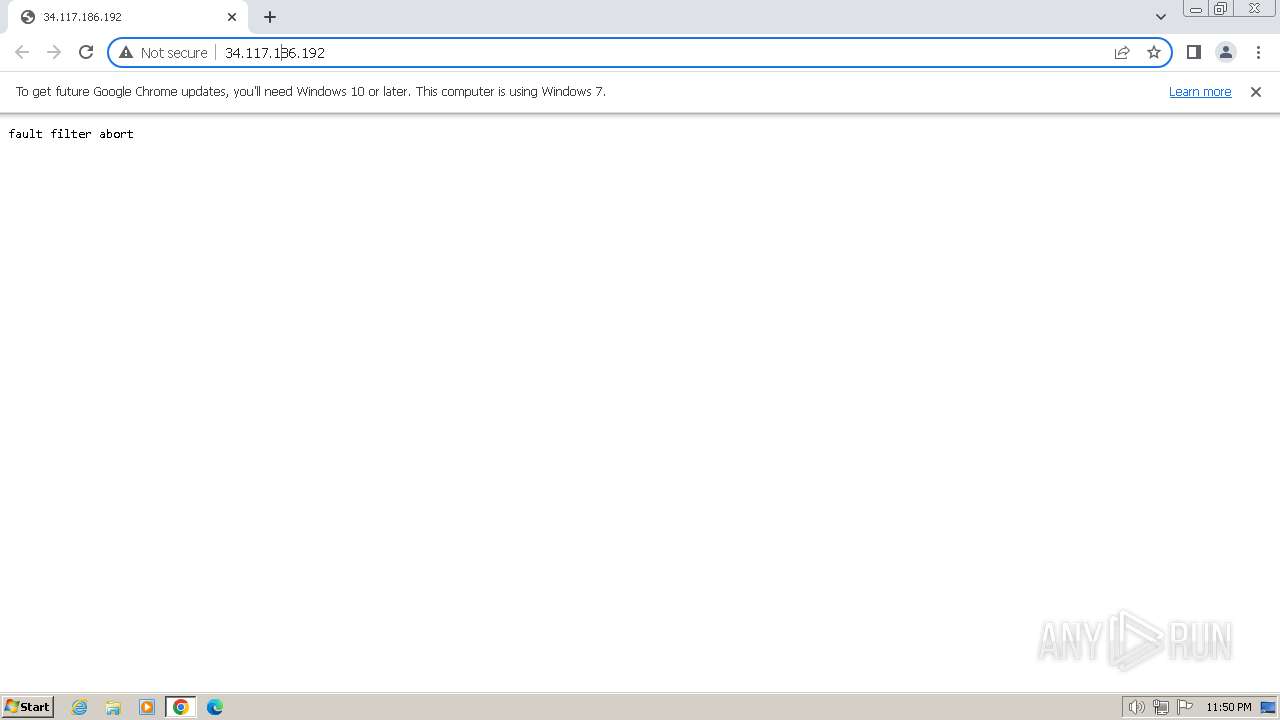Dismiss the Chrome update infobar
1280x720 pixels.
point(1256,91)
